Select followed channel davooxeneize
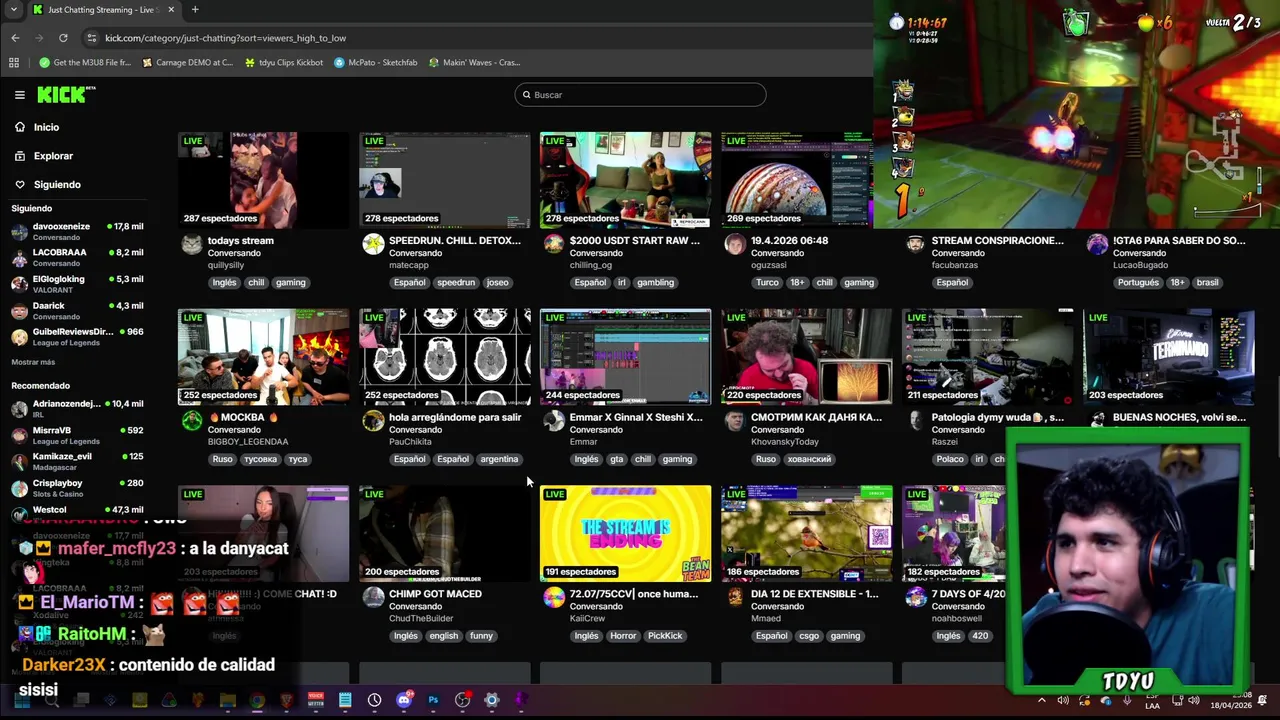The width and height of the screenshot is (1280, 720). pyautogui.click(x=78, y=231)
